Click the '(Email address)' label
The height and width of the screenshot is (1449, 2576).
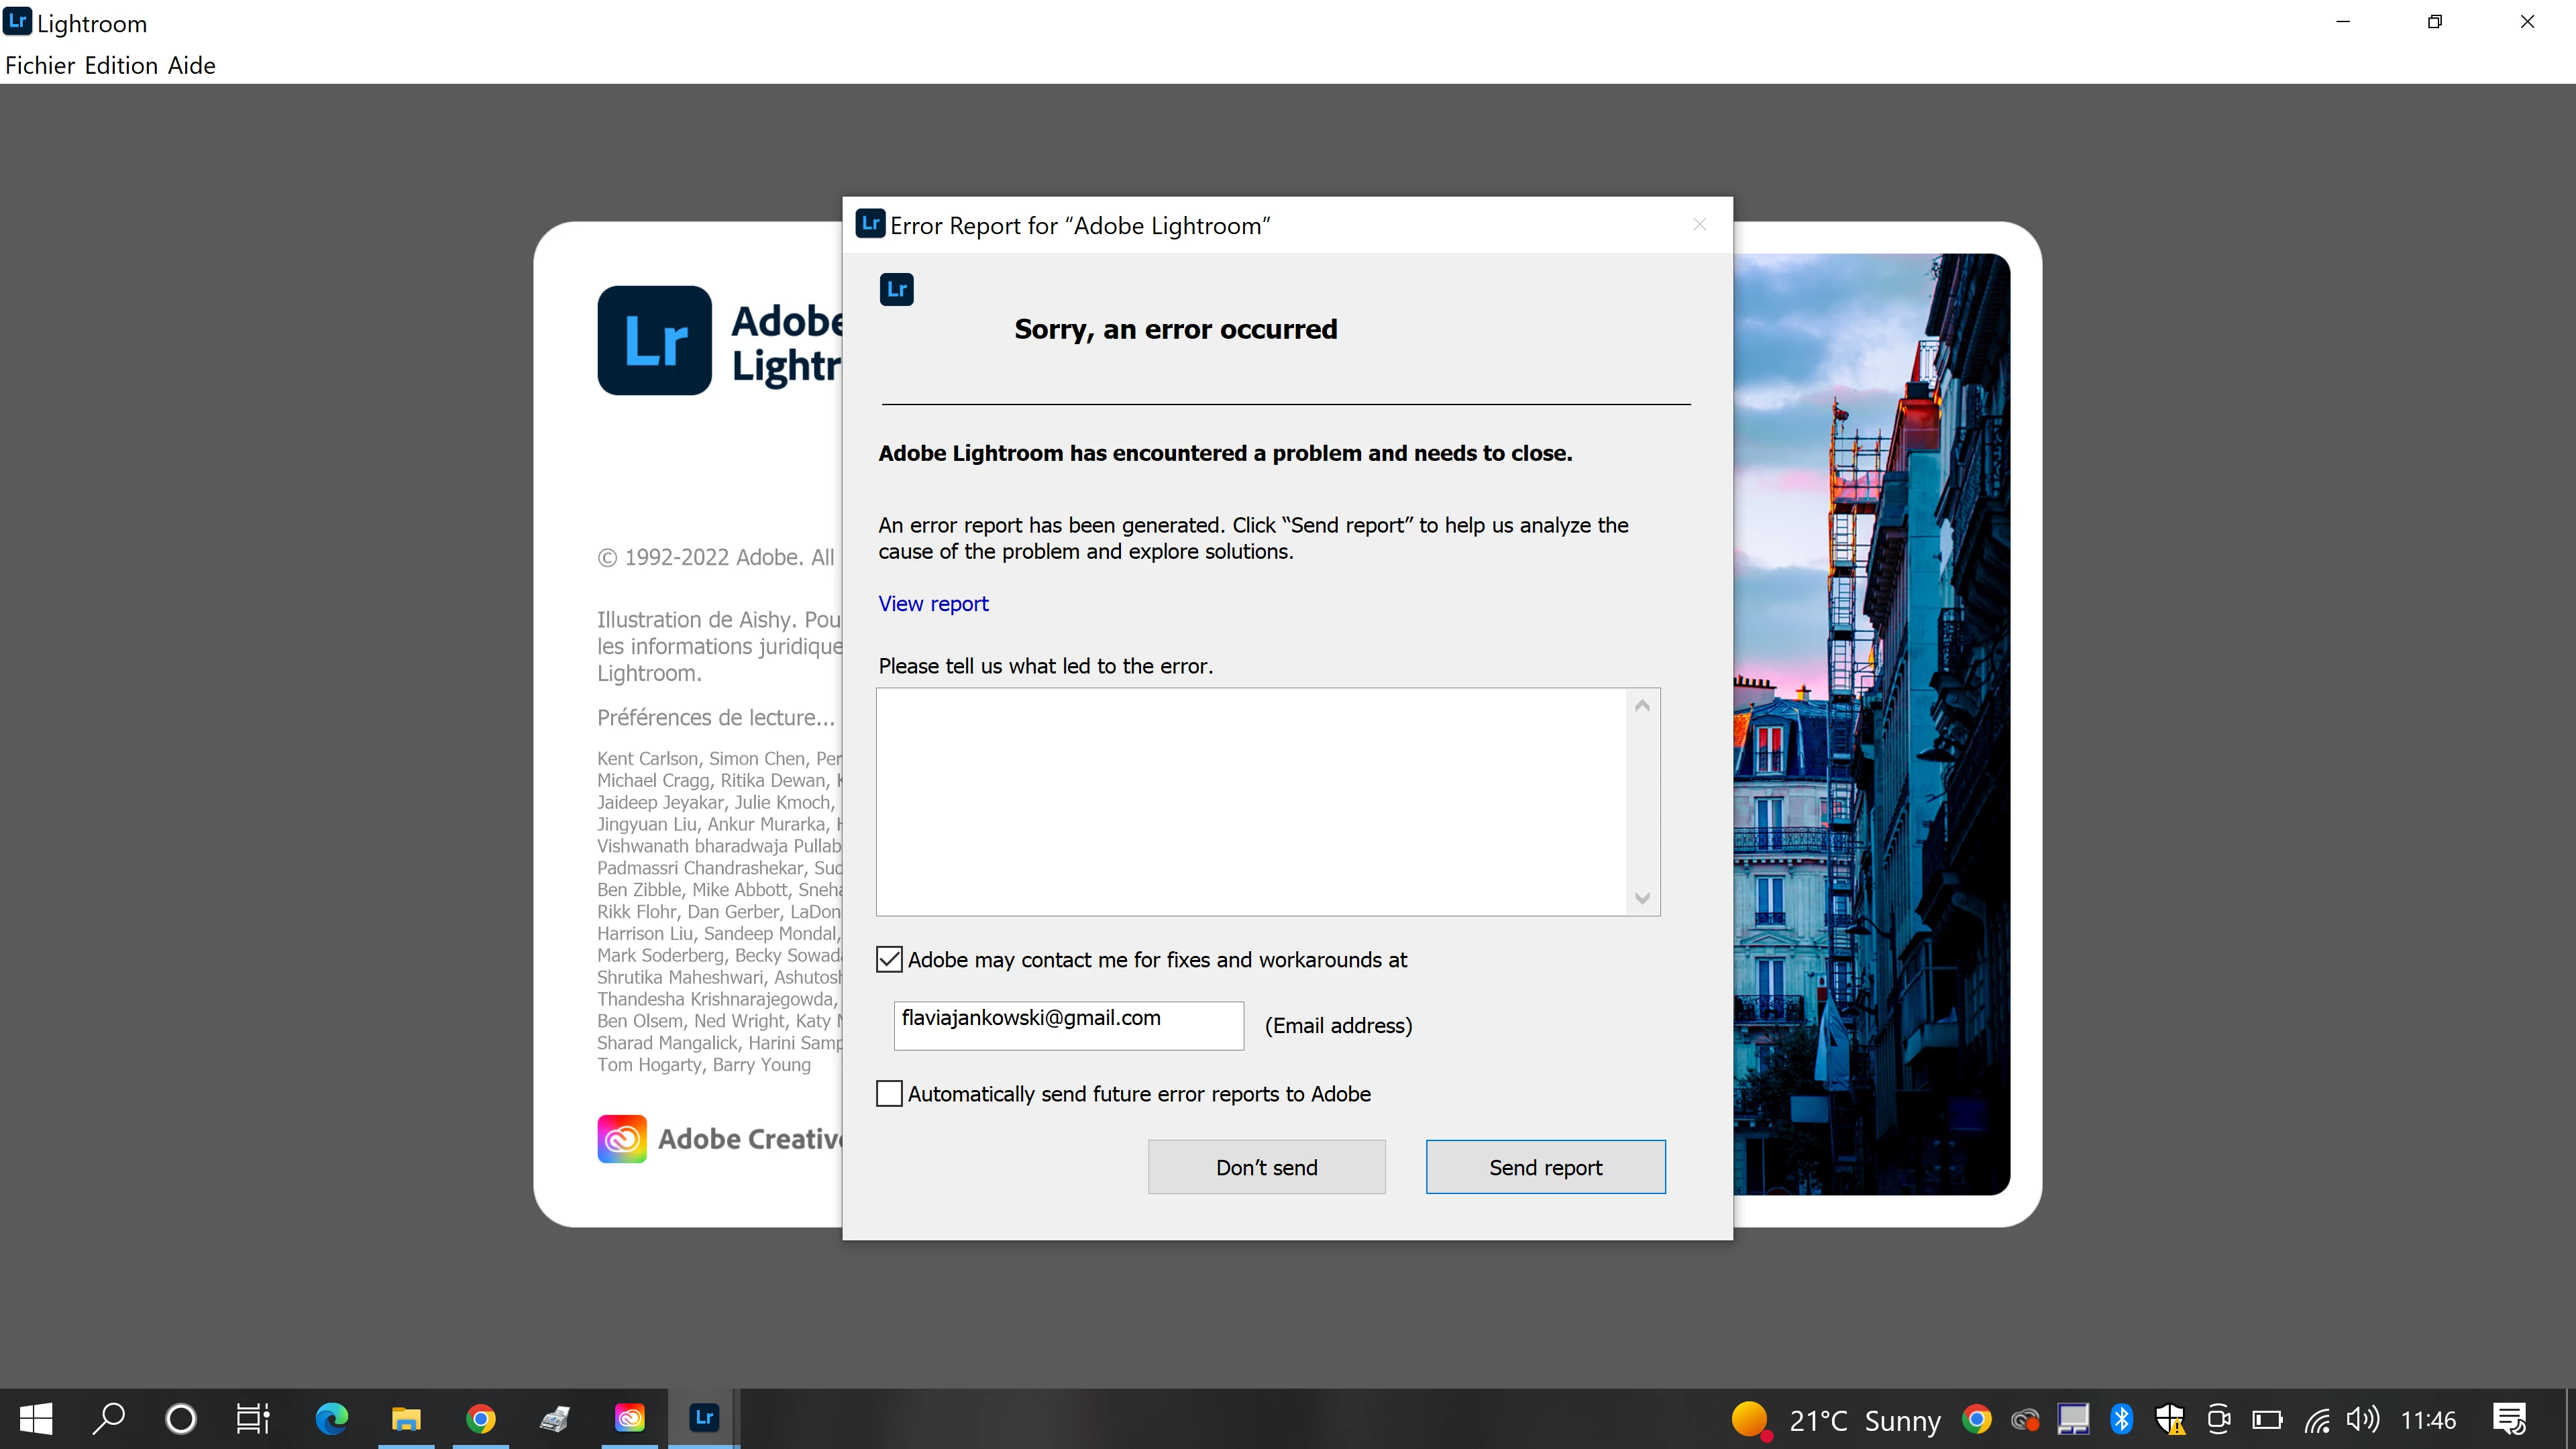pyautogui.click(x=1338, y=1025)
